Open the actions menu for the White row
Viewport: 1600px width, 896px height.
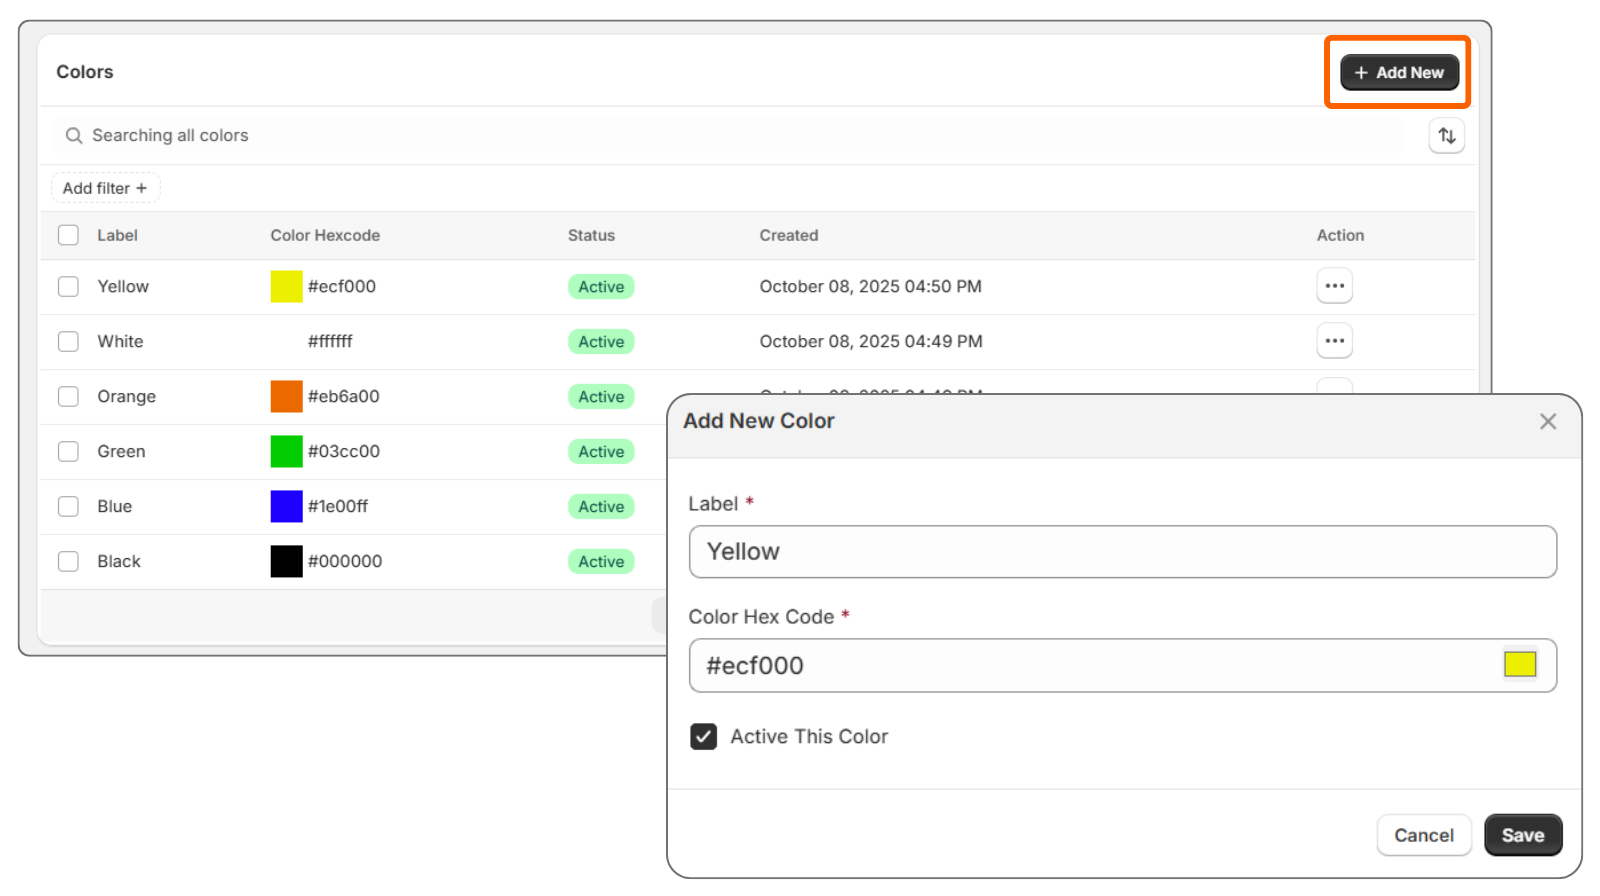pyautogui.click(x=1334, y=341)
